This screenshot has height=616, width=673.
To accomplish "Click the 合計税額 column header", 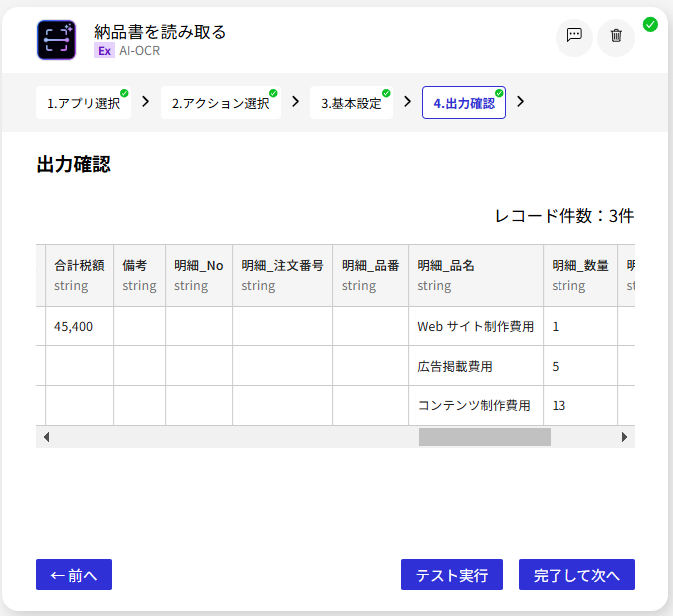I will (x=79, y=275).
